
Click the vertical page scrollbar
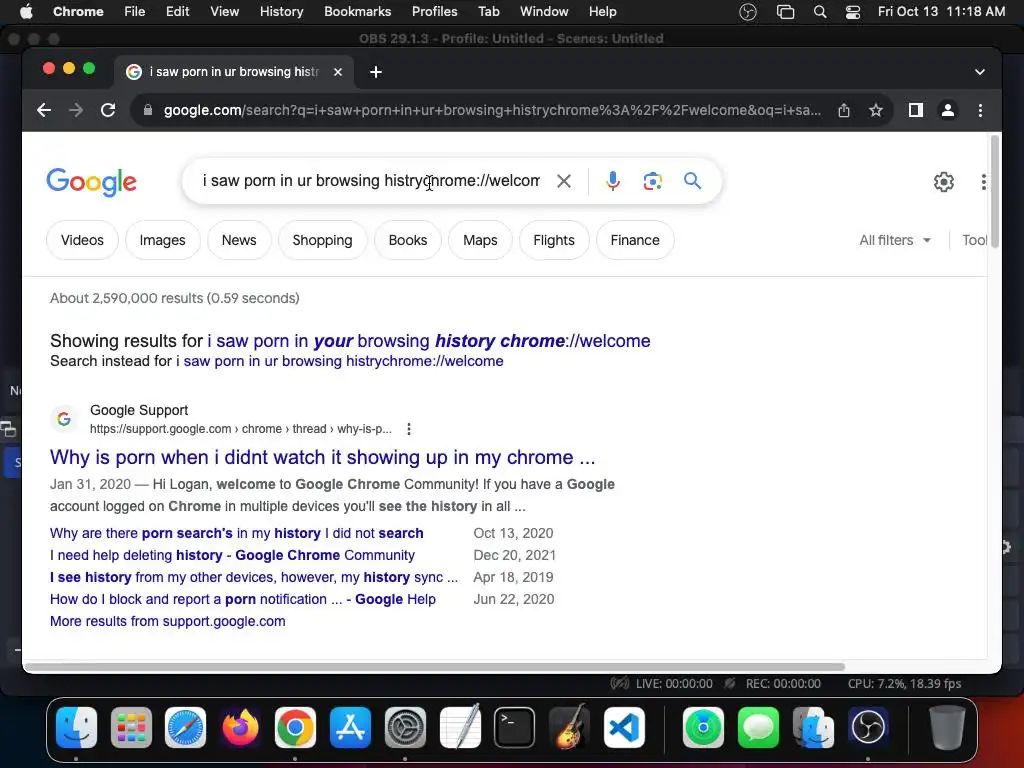pos(995,191)
